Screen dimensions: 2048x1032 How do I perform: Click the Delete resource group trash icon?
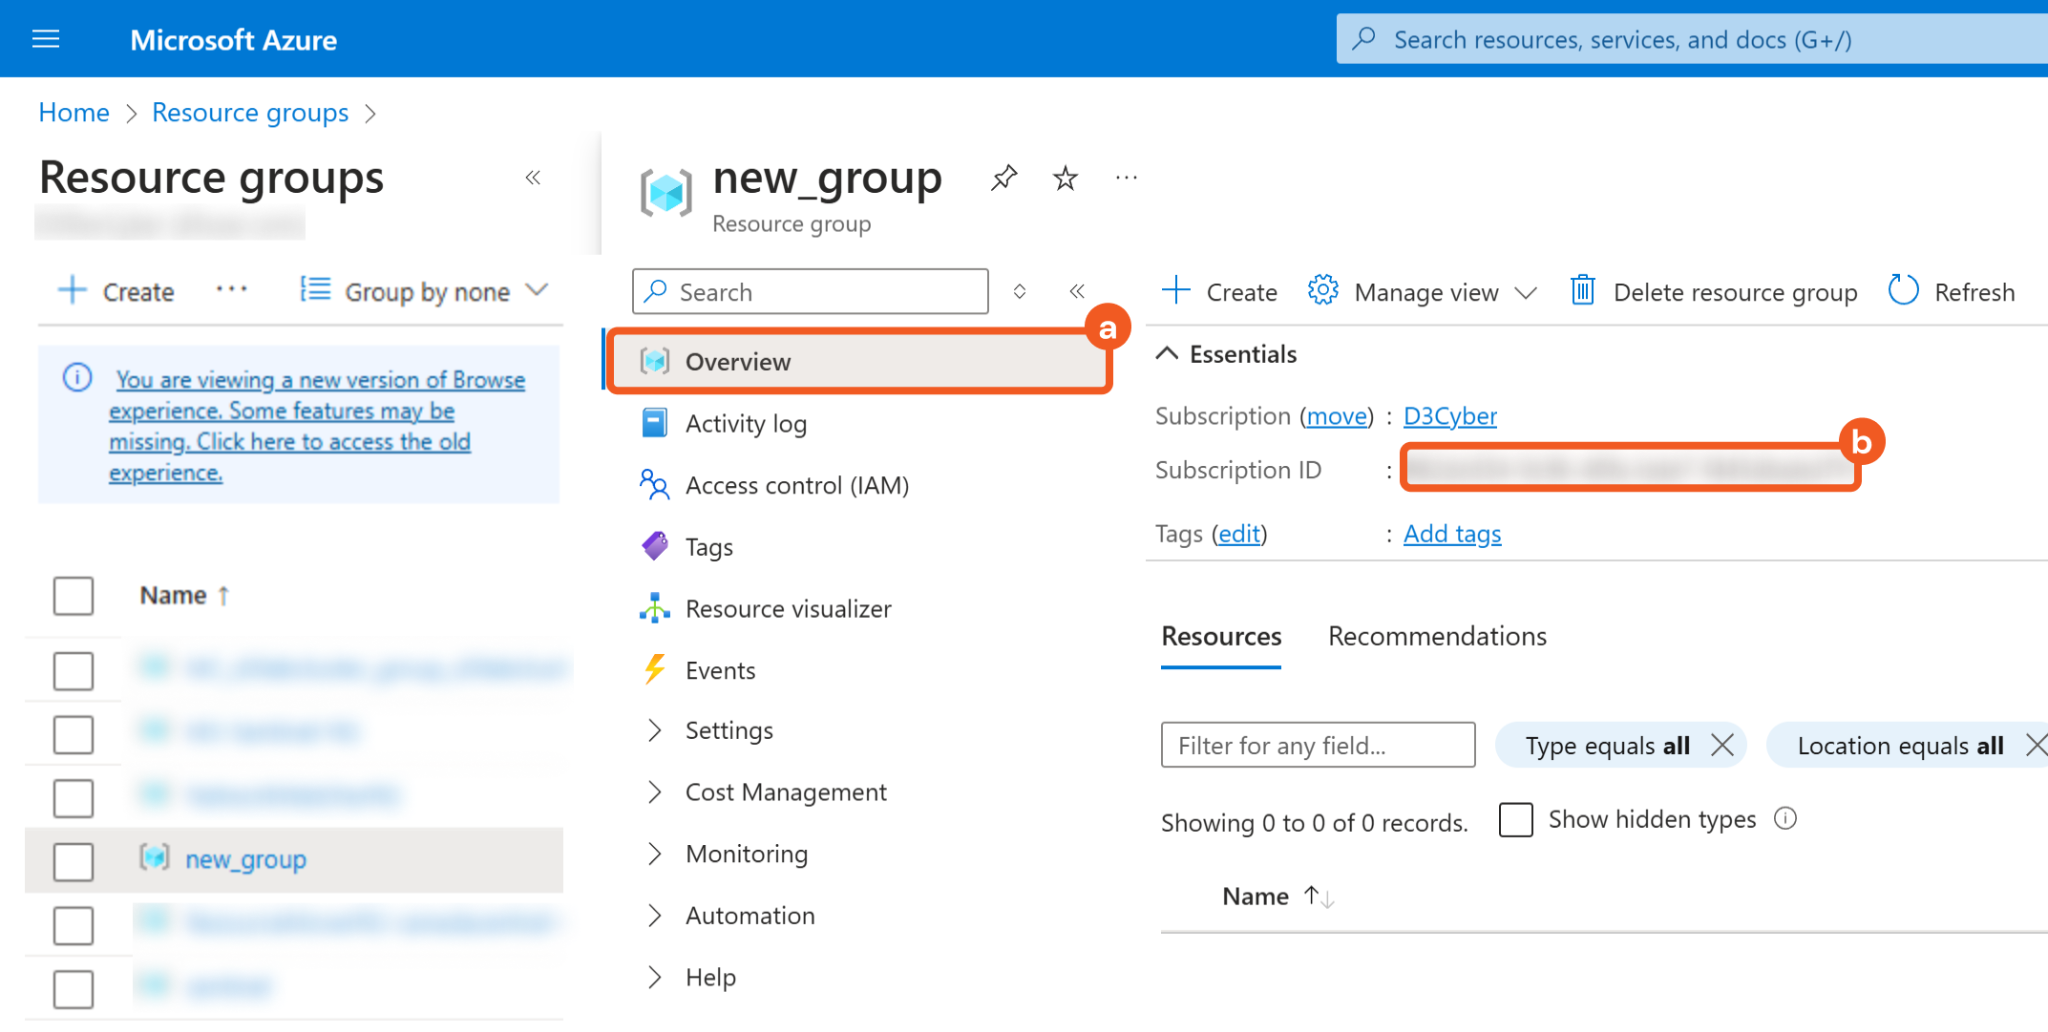1582,291
